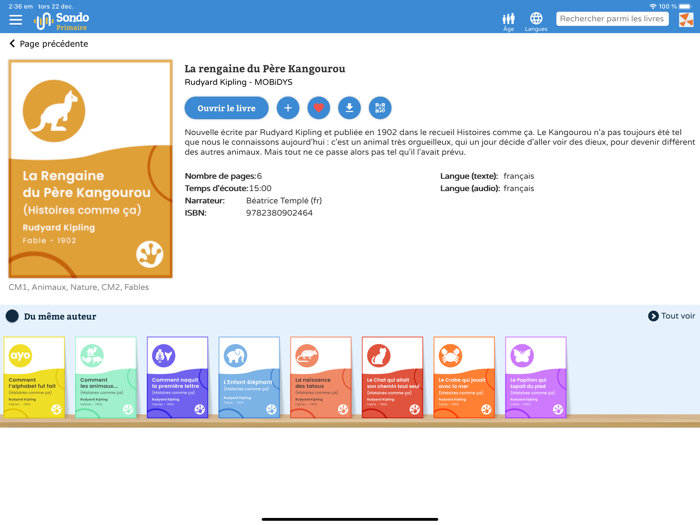700x525 pixels.
Task: Open Le Chat qui allait son chemin book
Action: click(x=392, y=377)
